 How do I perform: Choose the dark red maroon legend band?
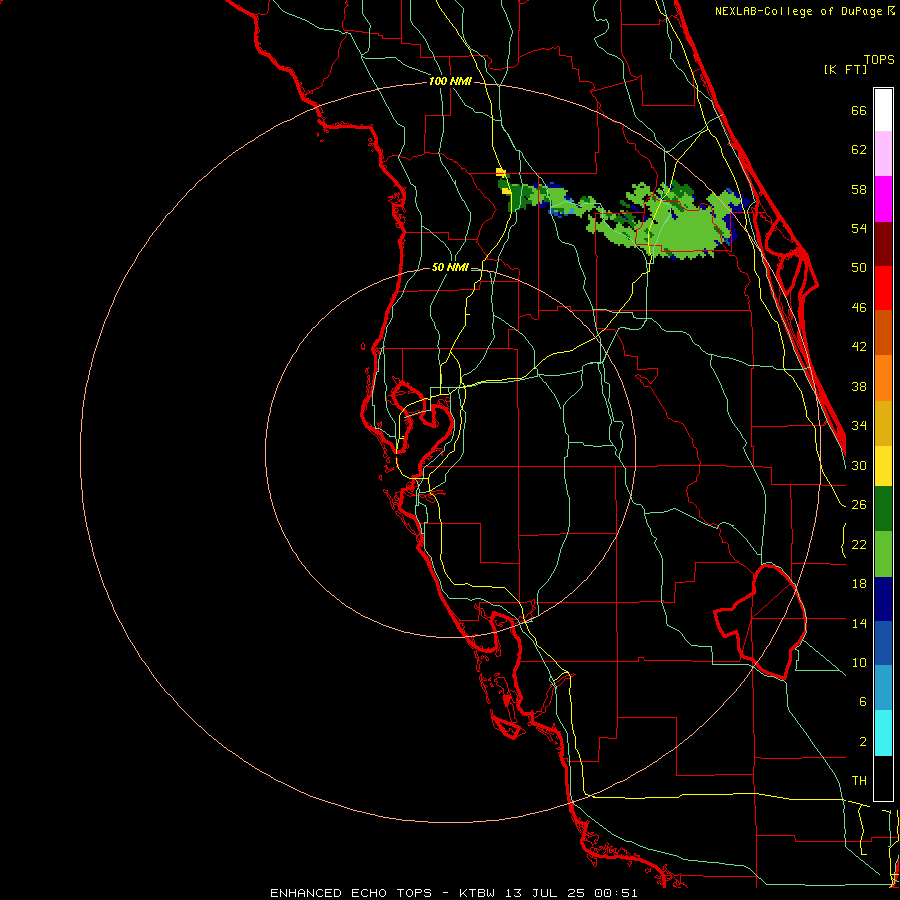point(883,244)
